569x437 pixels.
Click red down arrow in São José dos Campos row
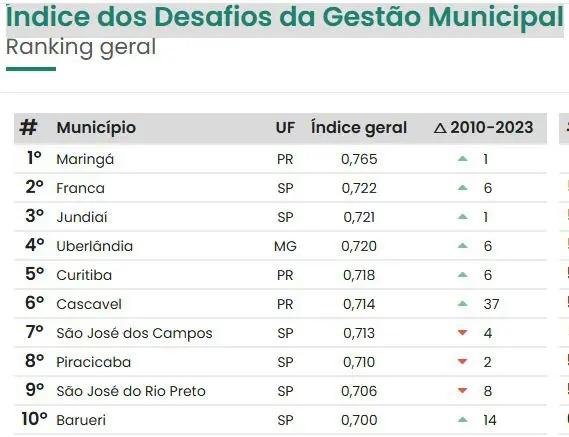pyautogui.click(x=463, y=332)
